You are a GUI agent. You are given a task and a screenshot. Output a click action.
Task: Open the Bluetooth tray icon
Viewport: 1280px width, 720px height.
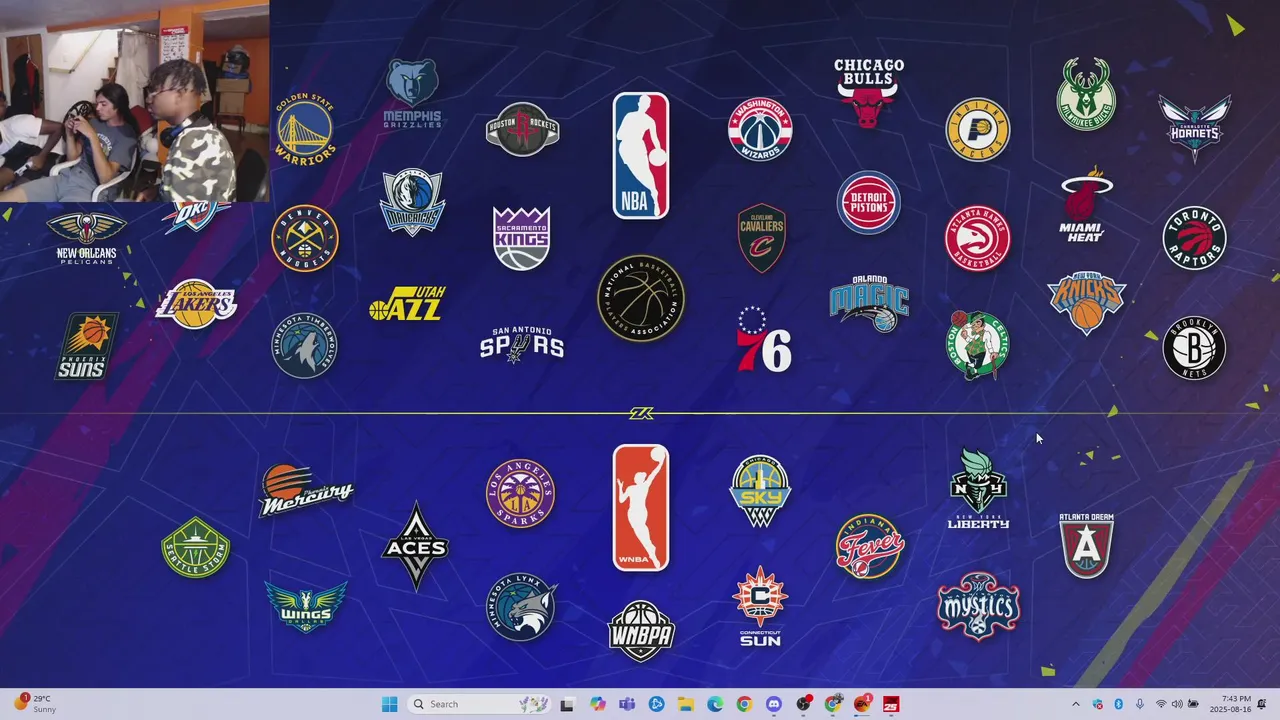(x=1118, y=704)
